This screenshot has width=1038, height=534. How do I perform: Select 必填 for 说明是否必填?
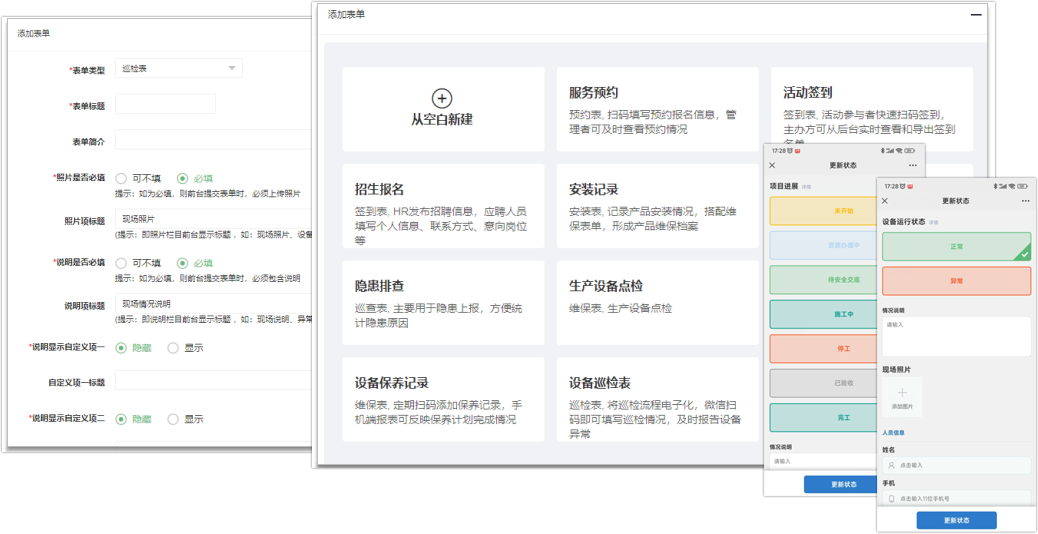[x=182, y=263]
